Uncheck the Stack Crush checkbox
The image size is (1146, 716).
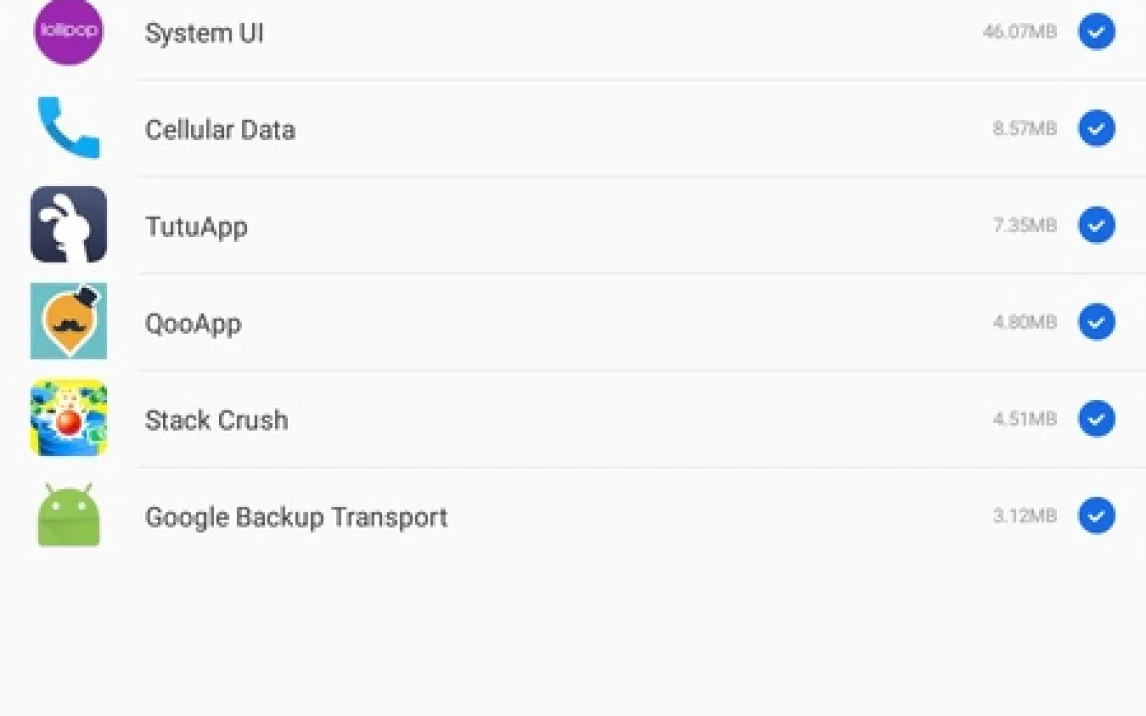click(x=1096, y=419)
